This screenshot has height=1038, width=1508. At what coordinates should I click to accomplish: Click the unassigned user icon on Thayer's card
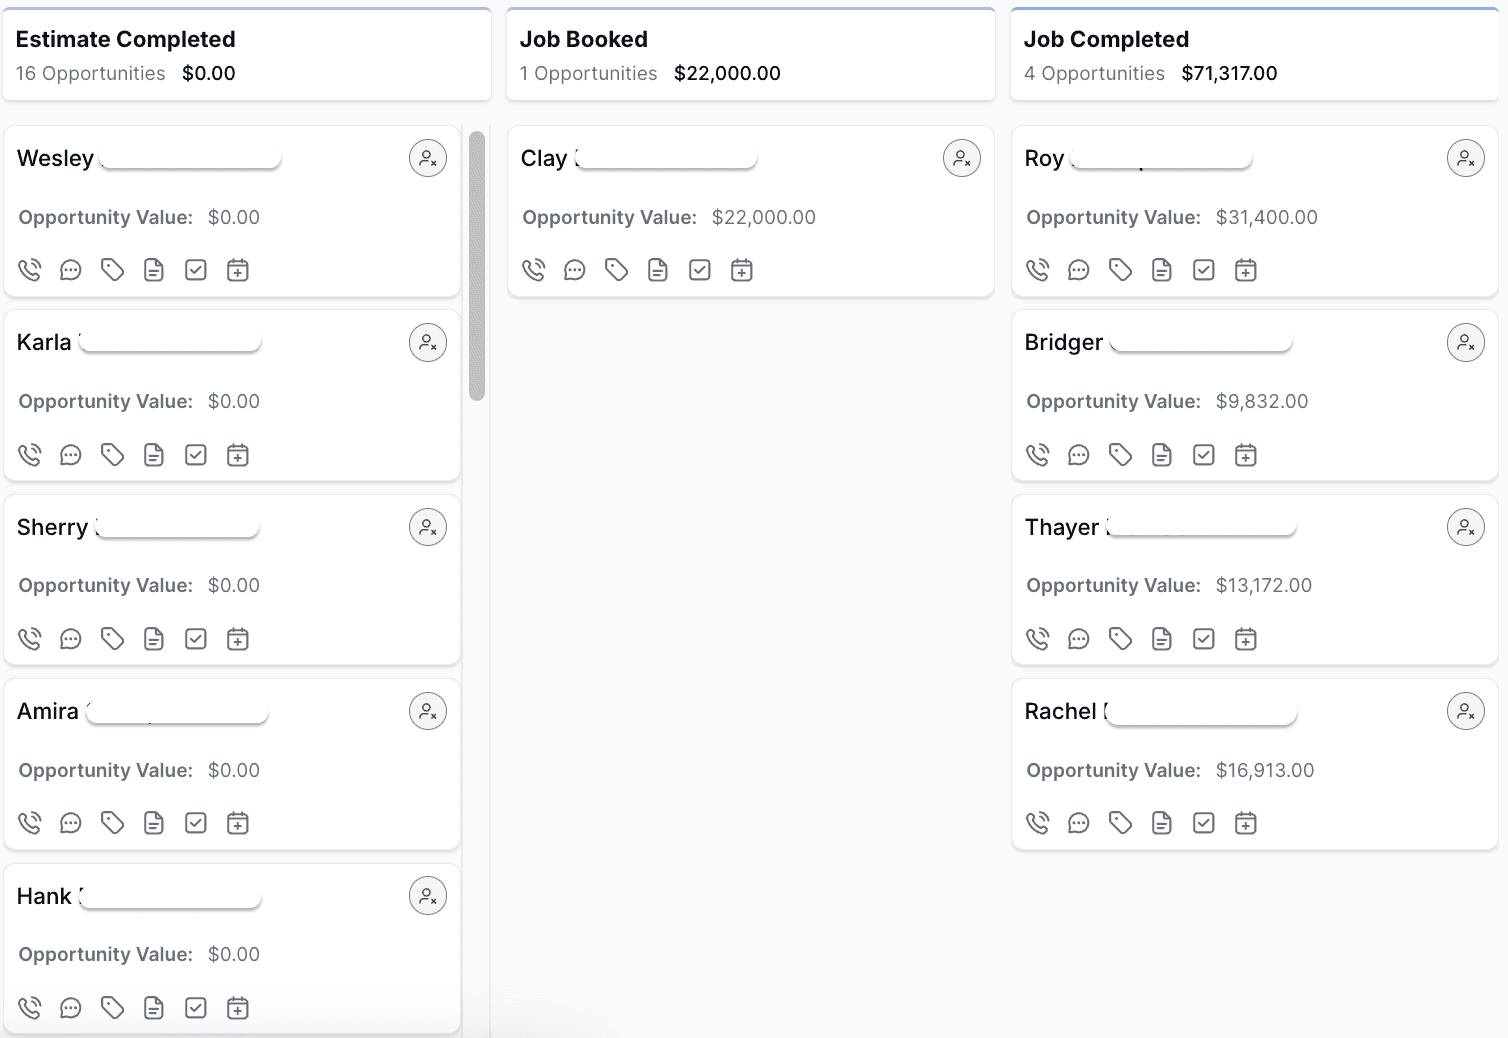[x=1466, y=527]
